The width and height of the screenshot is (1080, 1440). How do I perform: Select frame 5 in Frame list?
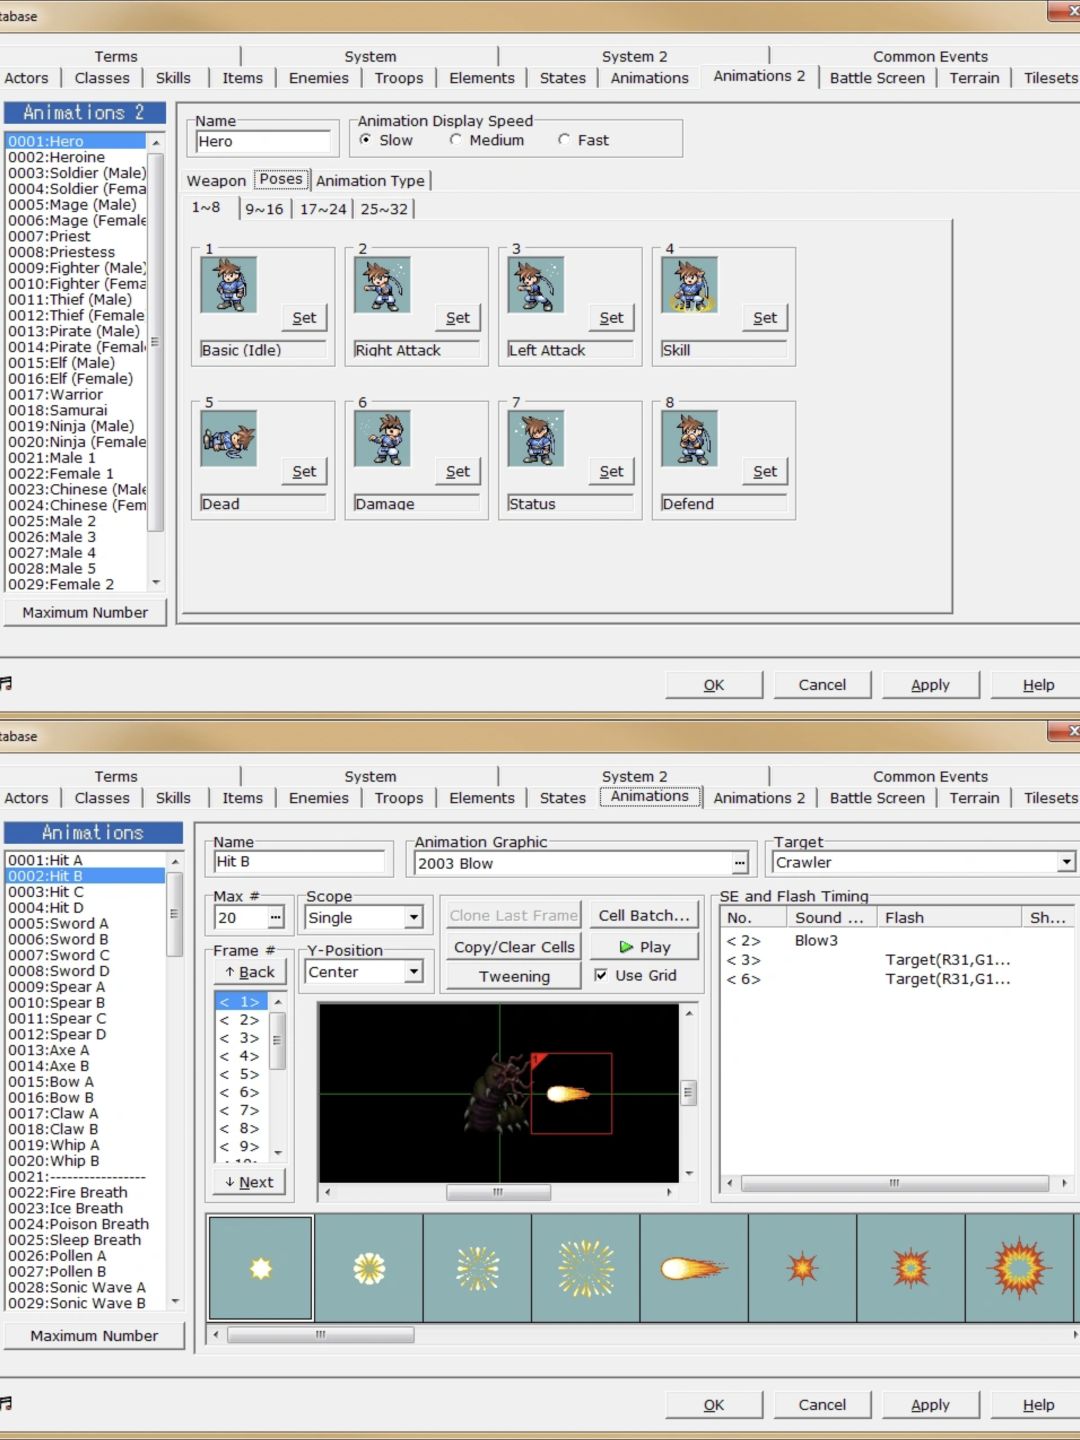241,1074
